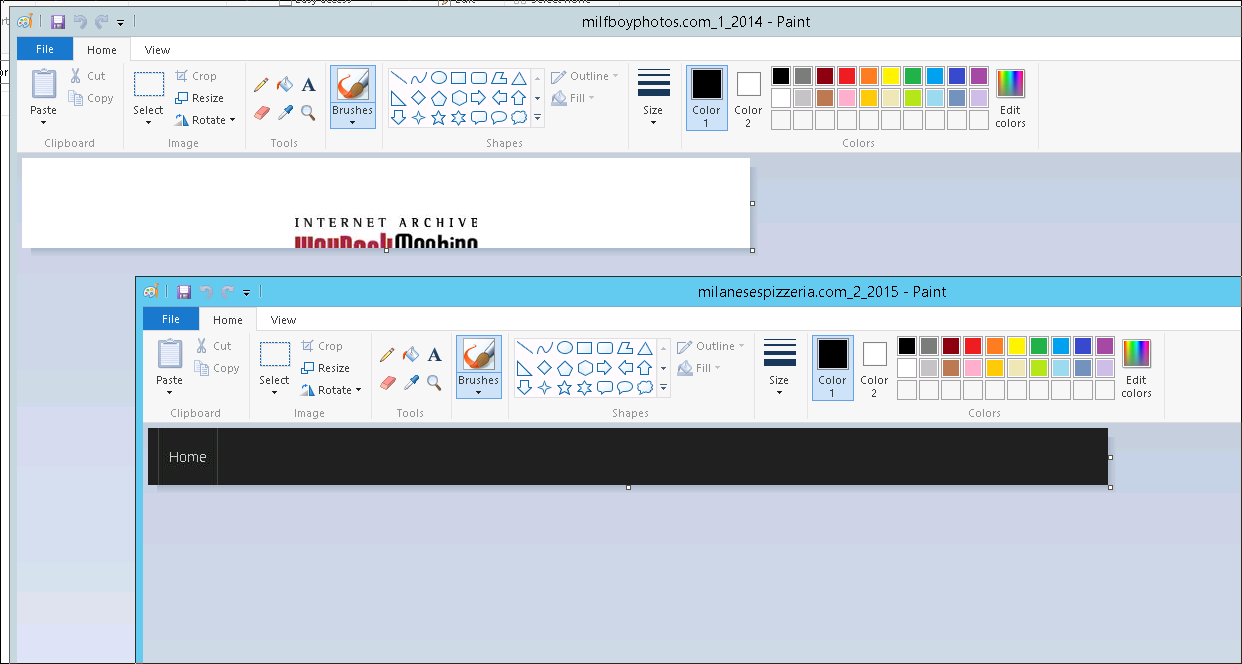The height and width of the screenshot is (664, 1242).
Task: Choose the Right arrow shape in milfboyphotos window
Action: point(478,98)
